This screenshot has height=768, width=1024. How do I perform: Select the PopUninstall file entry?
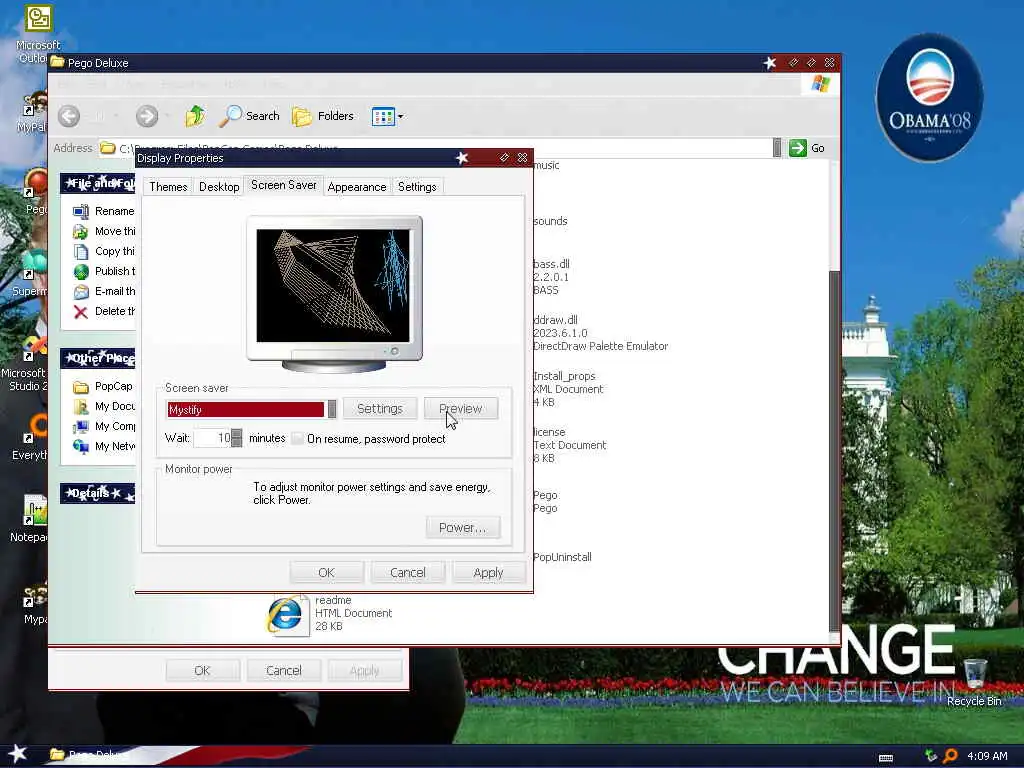coord(562,557)
